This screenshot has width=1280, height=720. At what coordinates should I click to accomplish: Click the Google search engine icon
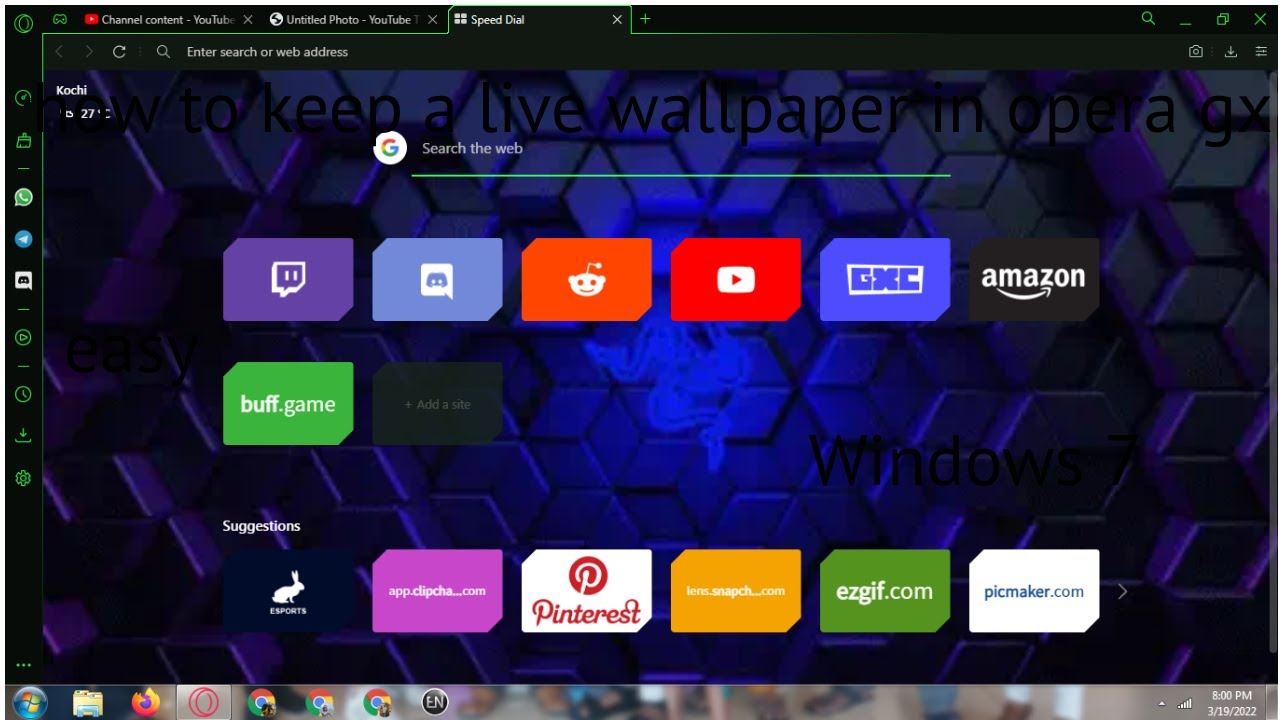[x=390, y=148]
